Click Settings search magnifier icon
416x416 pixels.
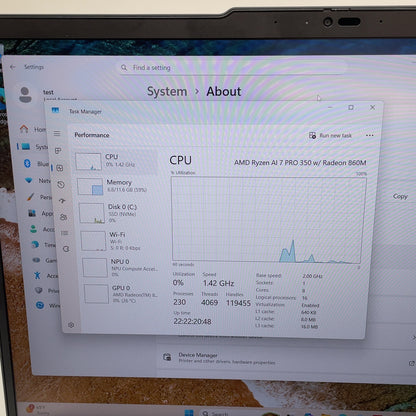124,68
